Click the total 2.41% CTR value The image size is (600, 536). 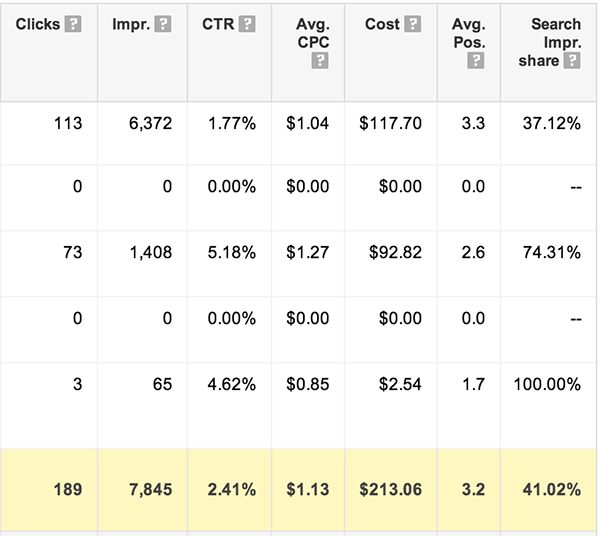point(232,490)
